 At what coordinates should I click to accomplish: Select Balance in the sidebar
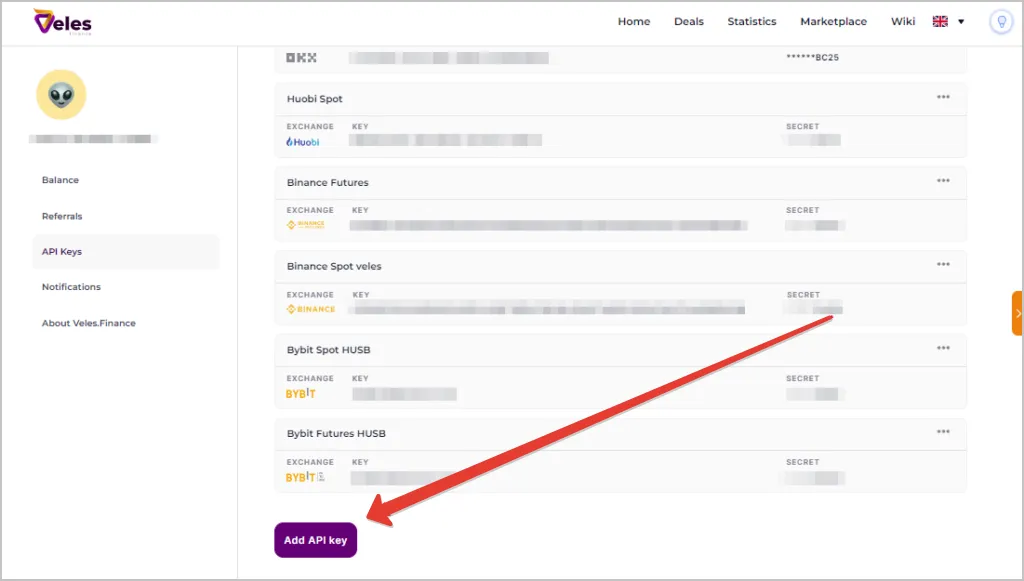[x=60, y=180]
